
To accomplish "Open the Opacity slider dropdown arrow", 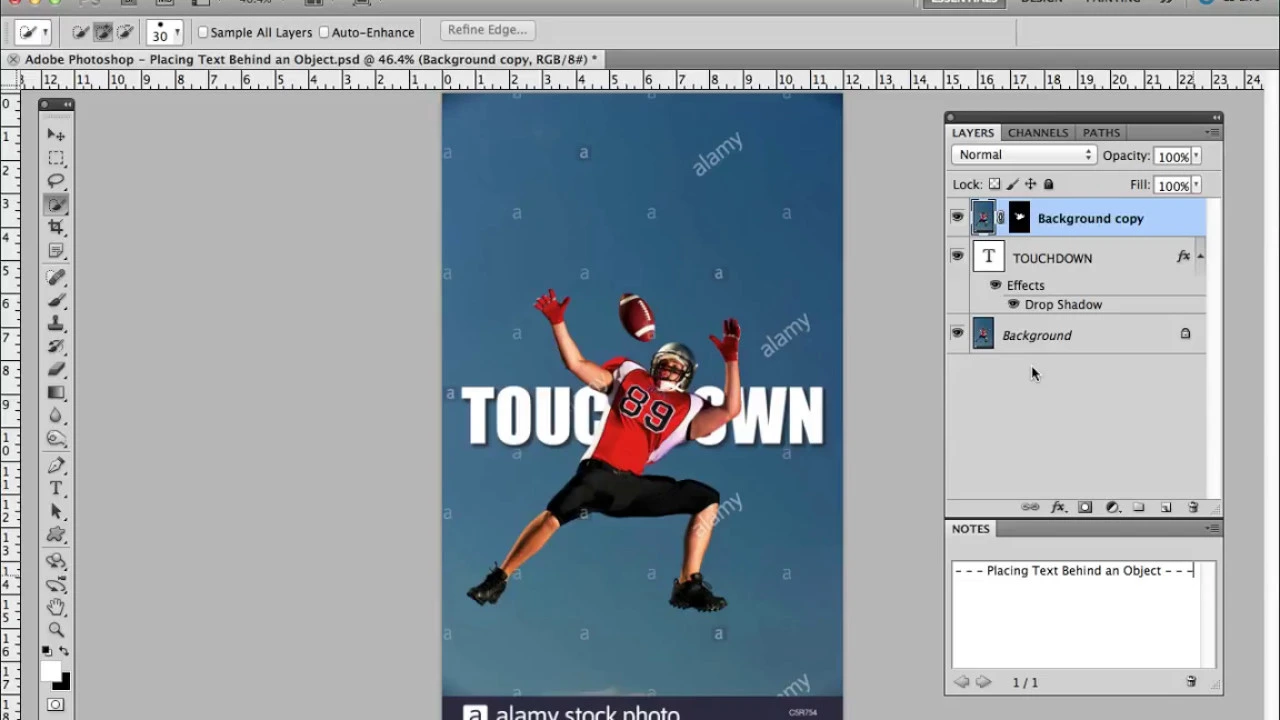I will tap(1196, 156).
